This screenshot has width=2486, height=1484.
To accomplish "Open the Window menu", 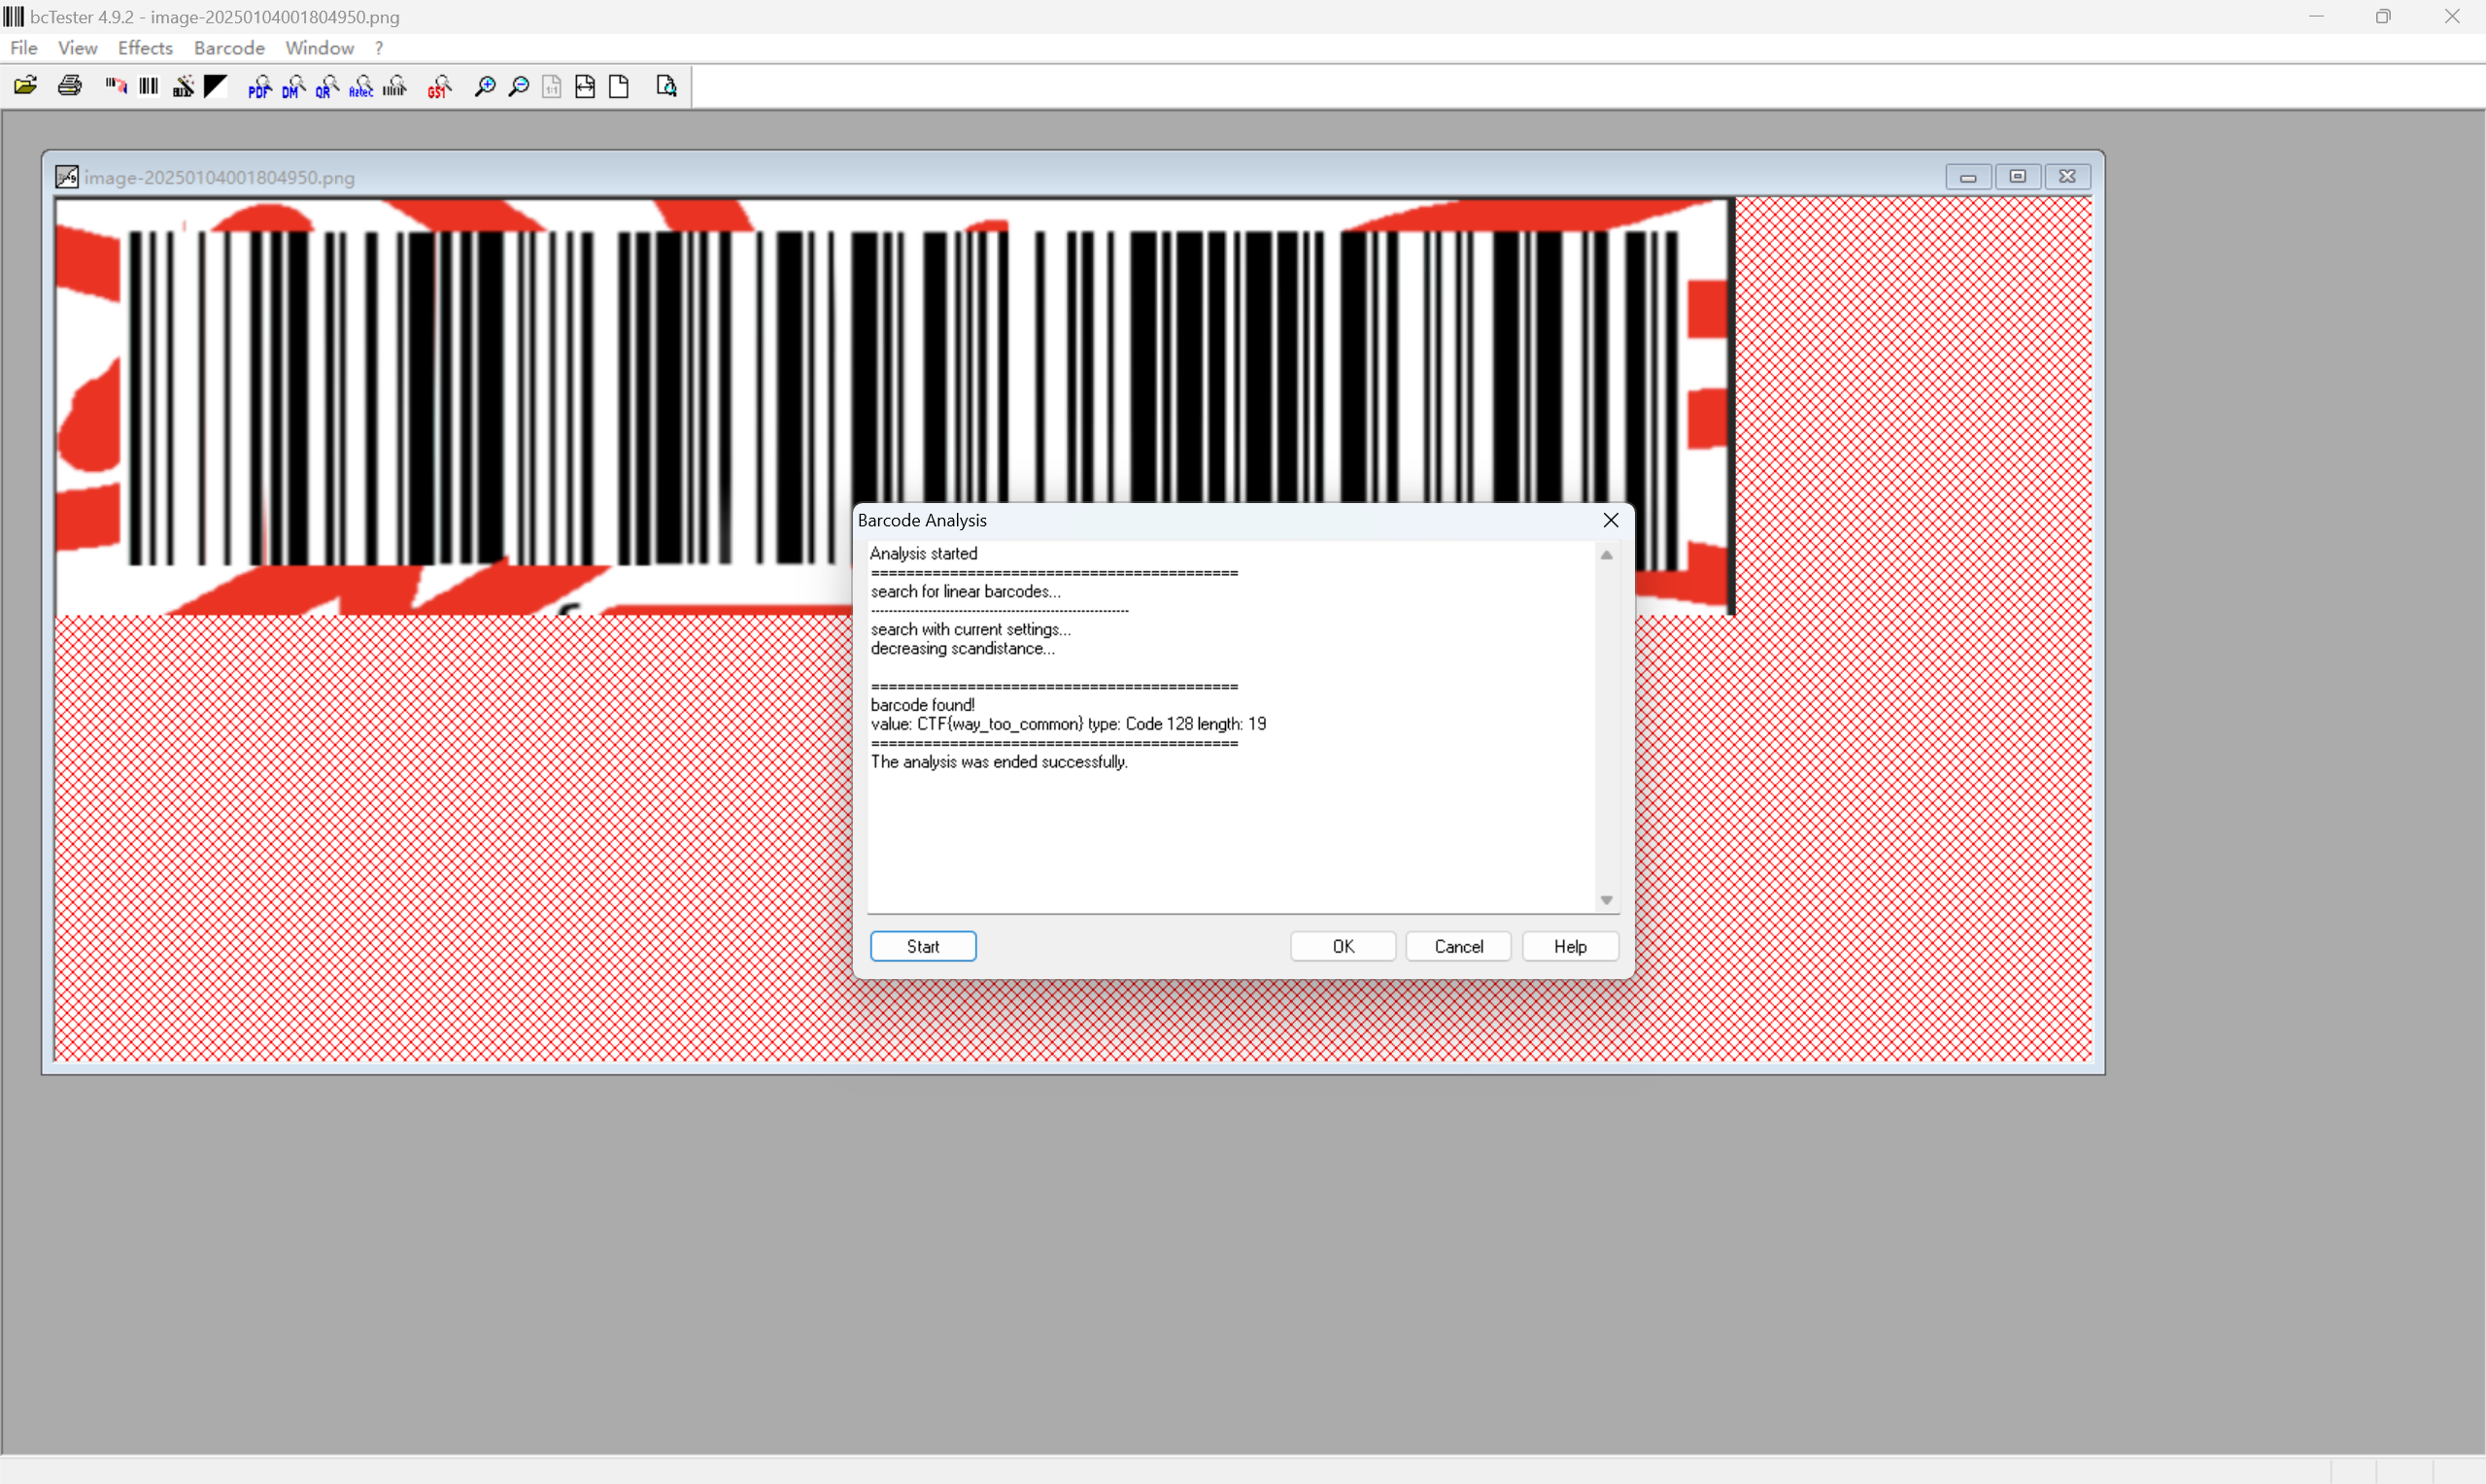I will [x=319, y=48].
